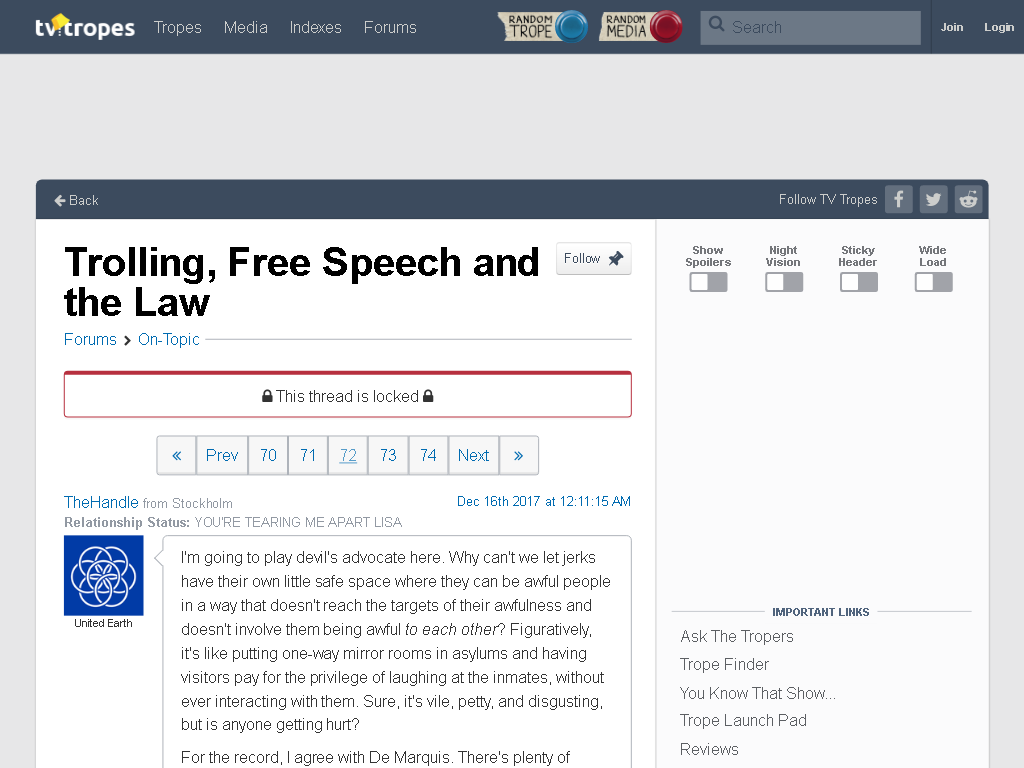Image resolution: width=1024 pixels, height=768 pixels.
Task: Open TV Tropes Twitter page icon
Action: [933, 199]
